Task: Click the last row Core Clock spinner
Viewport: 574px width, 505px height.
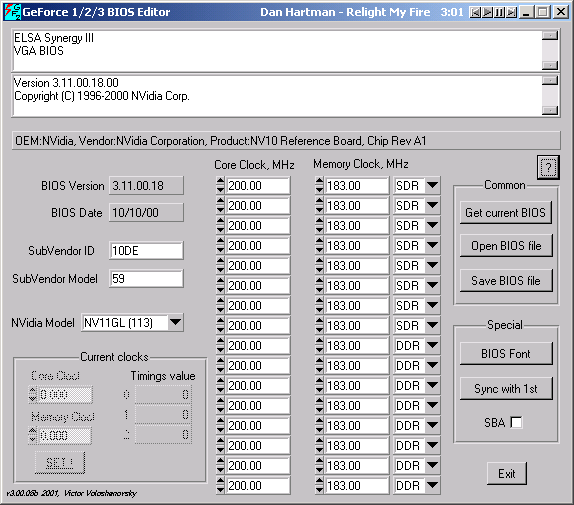Action: click(220, 486)
